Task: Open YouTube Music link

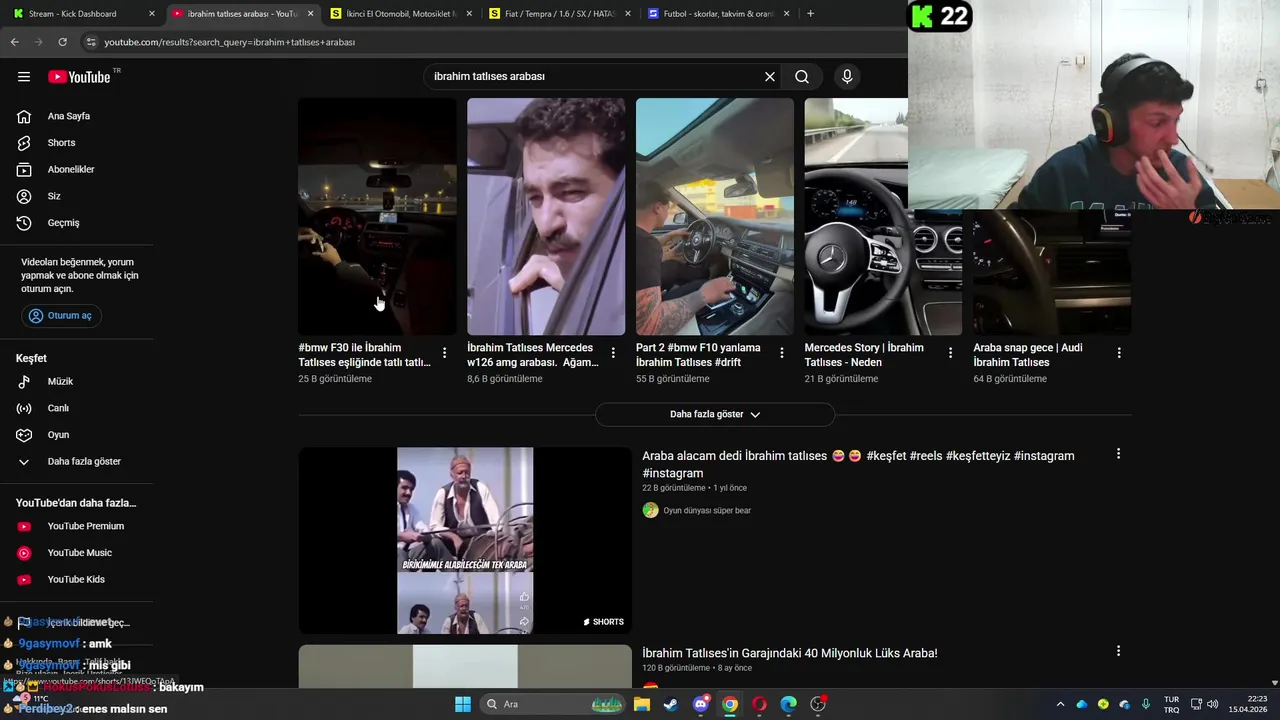Action: click(78, 553)
